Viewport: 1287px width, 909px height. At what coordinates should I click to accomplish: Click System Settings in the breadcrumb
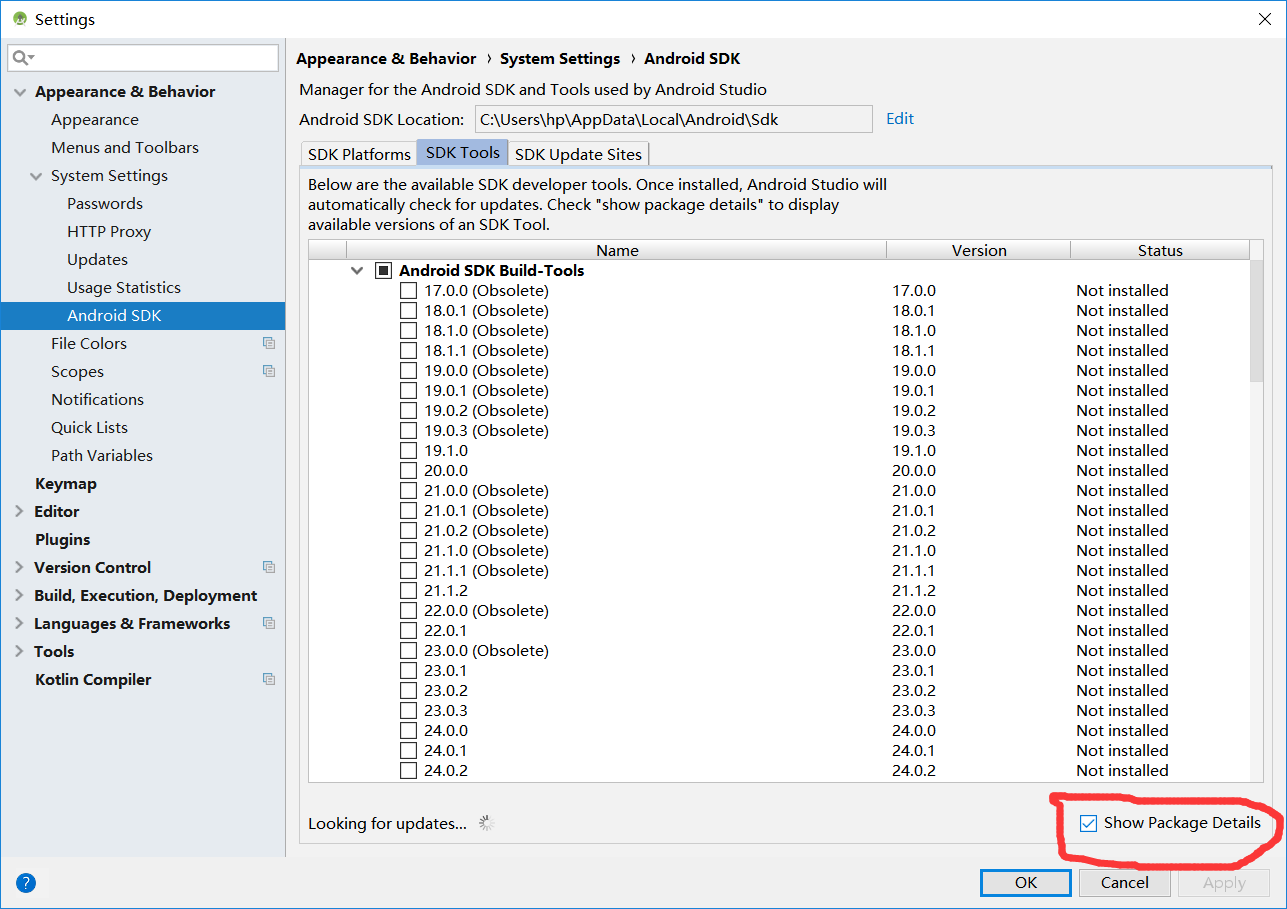pos(560,59)
